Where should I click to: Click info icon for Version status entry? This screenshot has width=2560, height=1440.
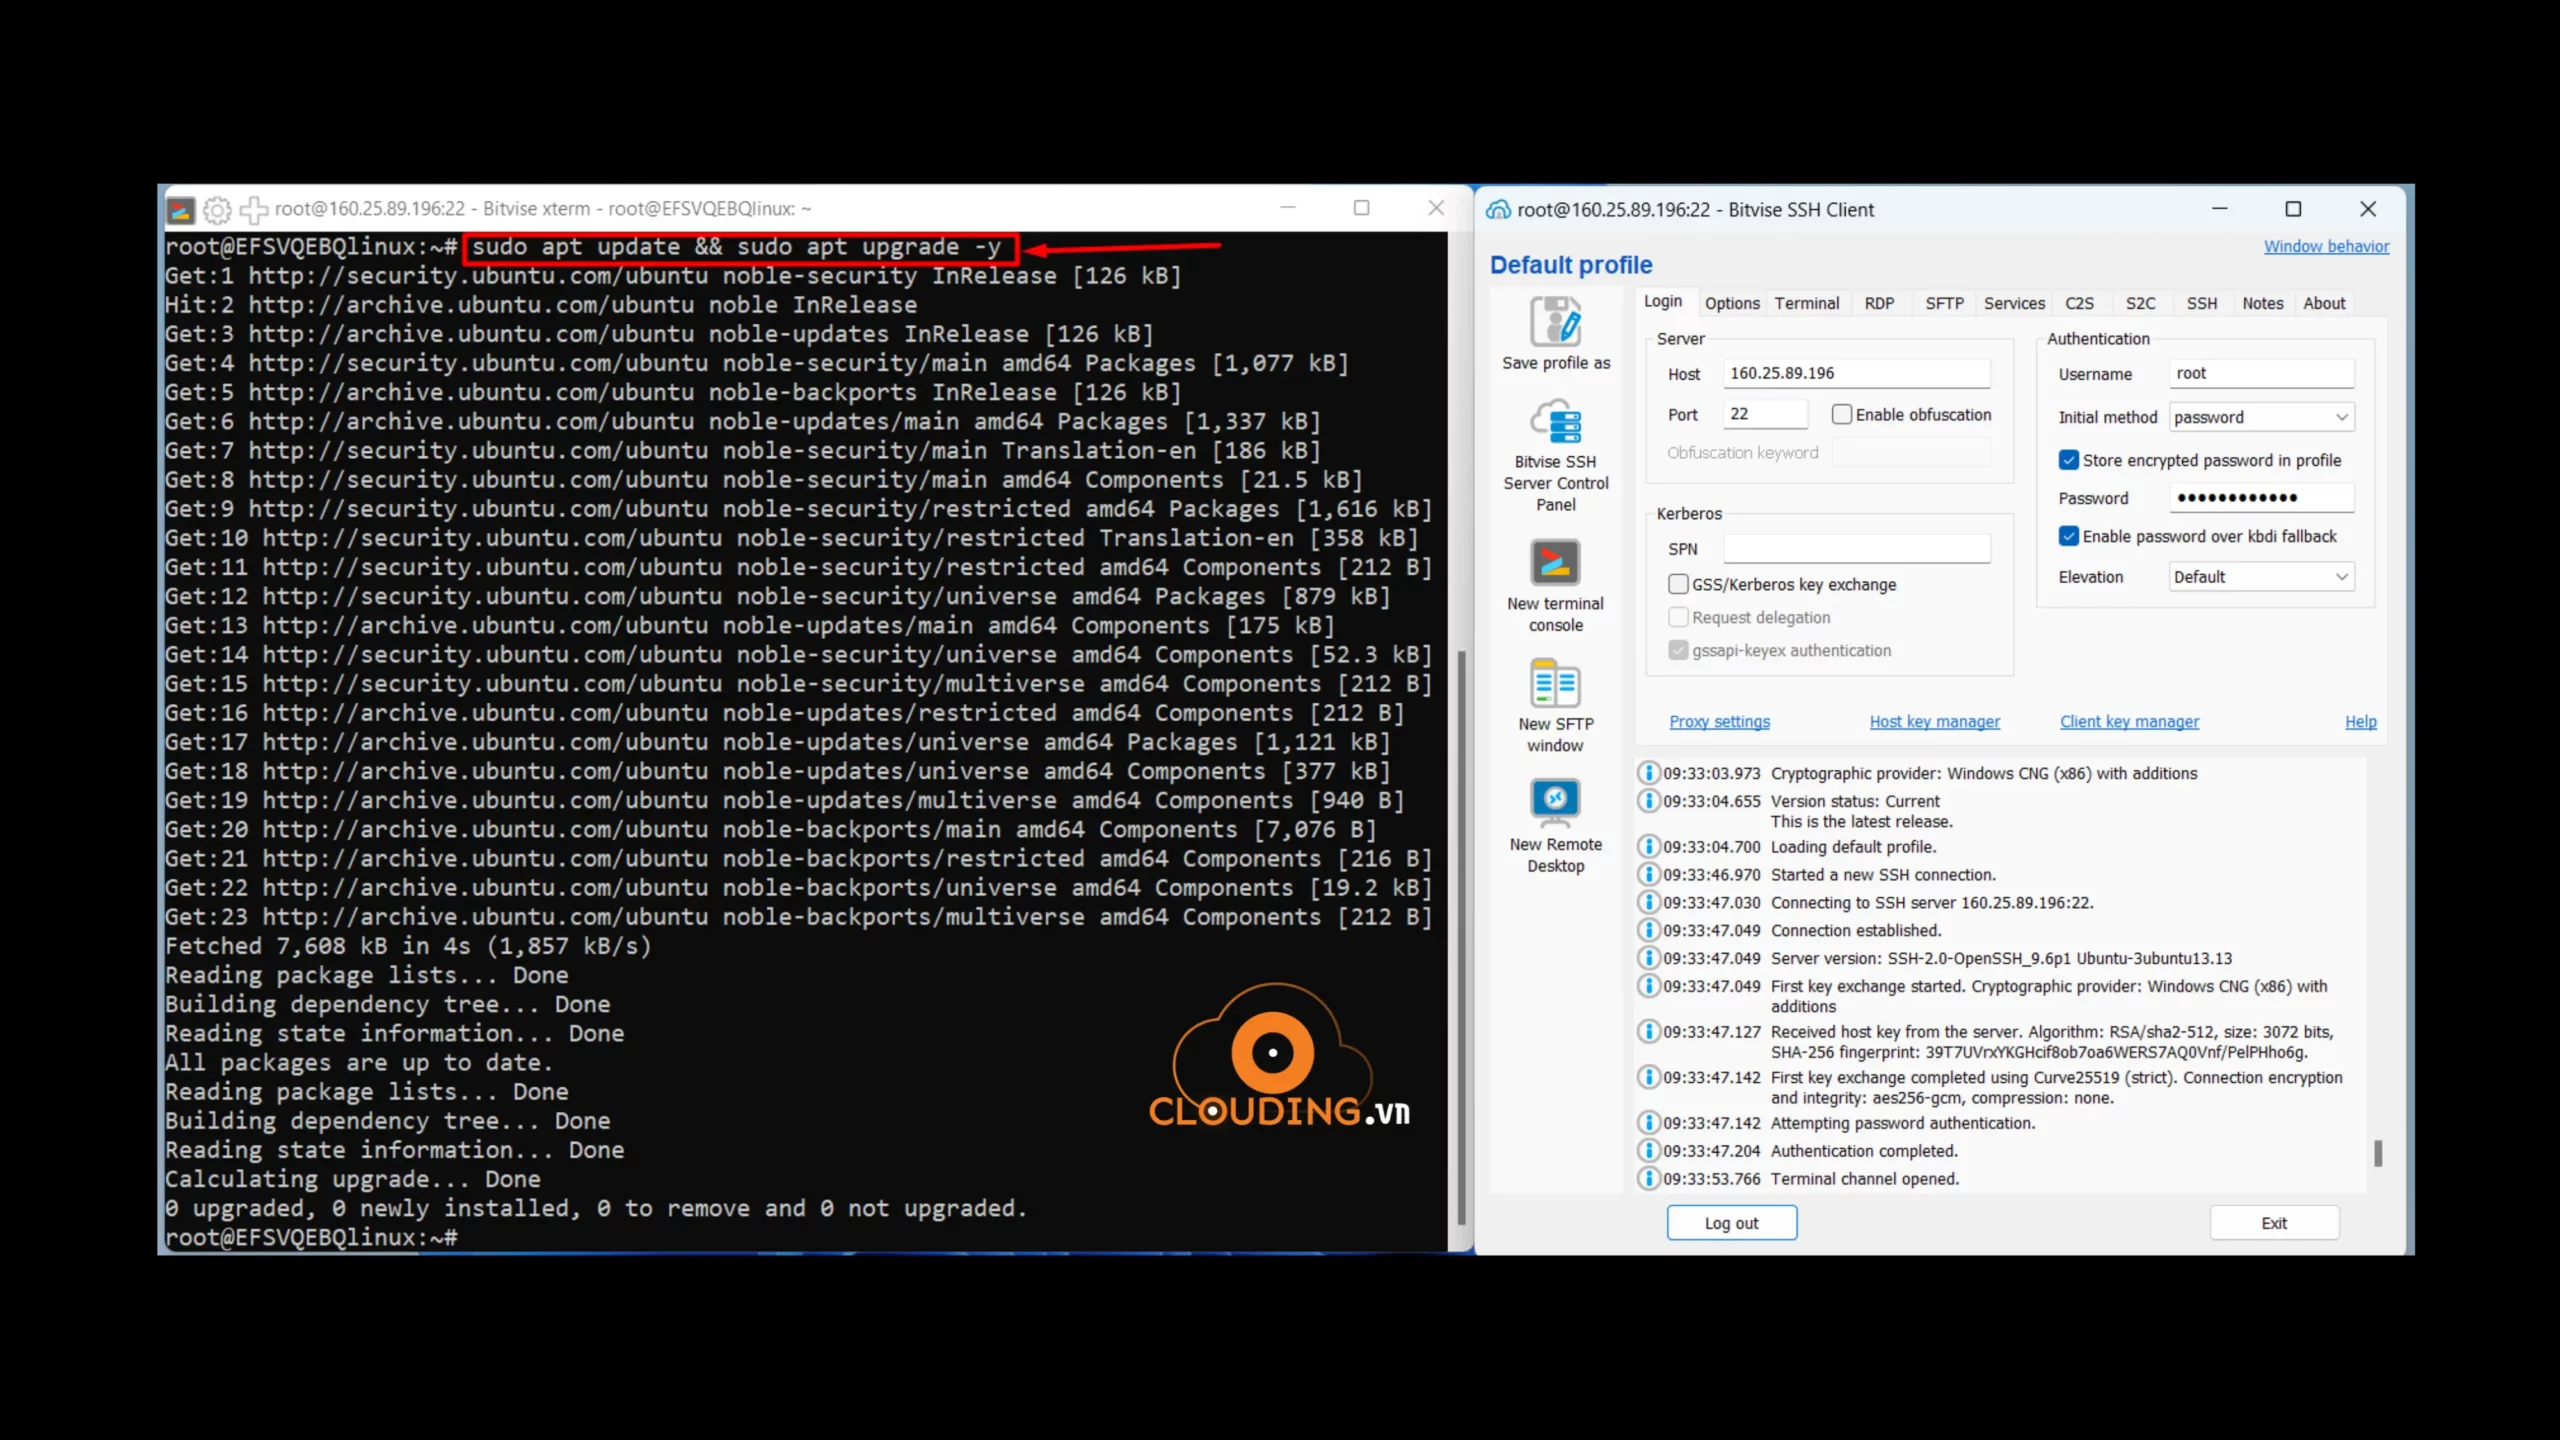click(1648, 801)
